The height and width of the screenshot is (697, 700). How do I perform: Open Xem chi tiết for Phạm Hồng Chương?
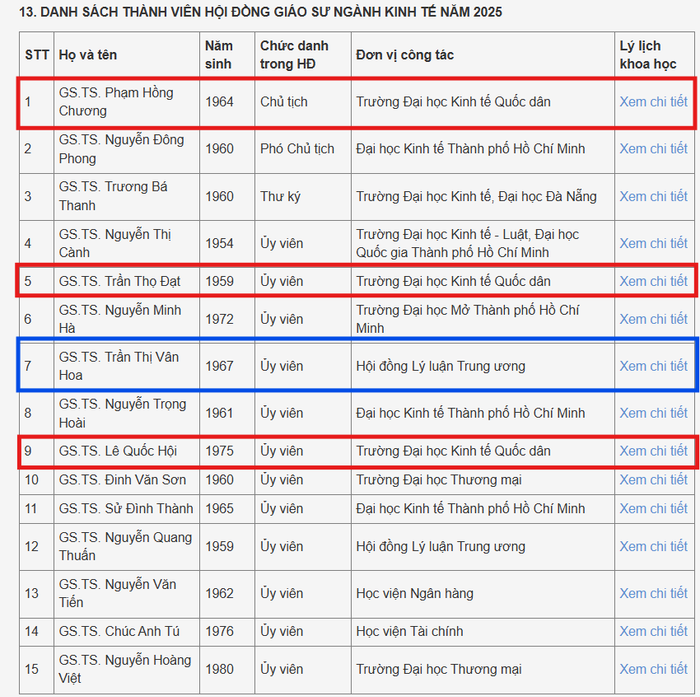(653, 102)
